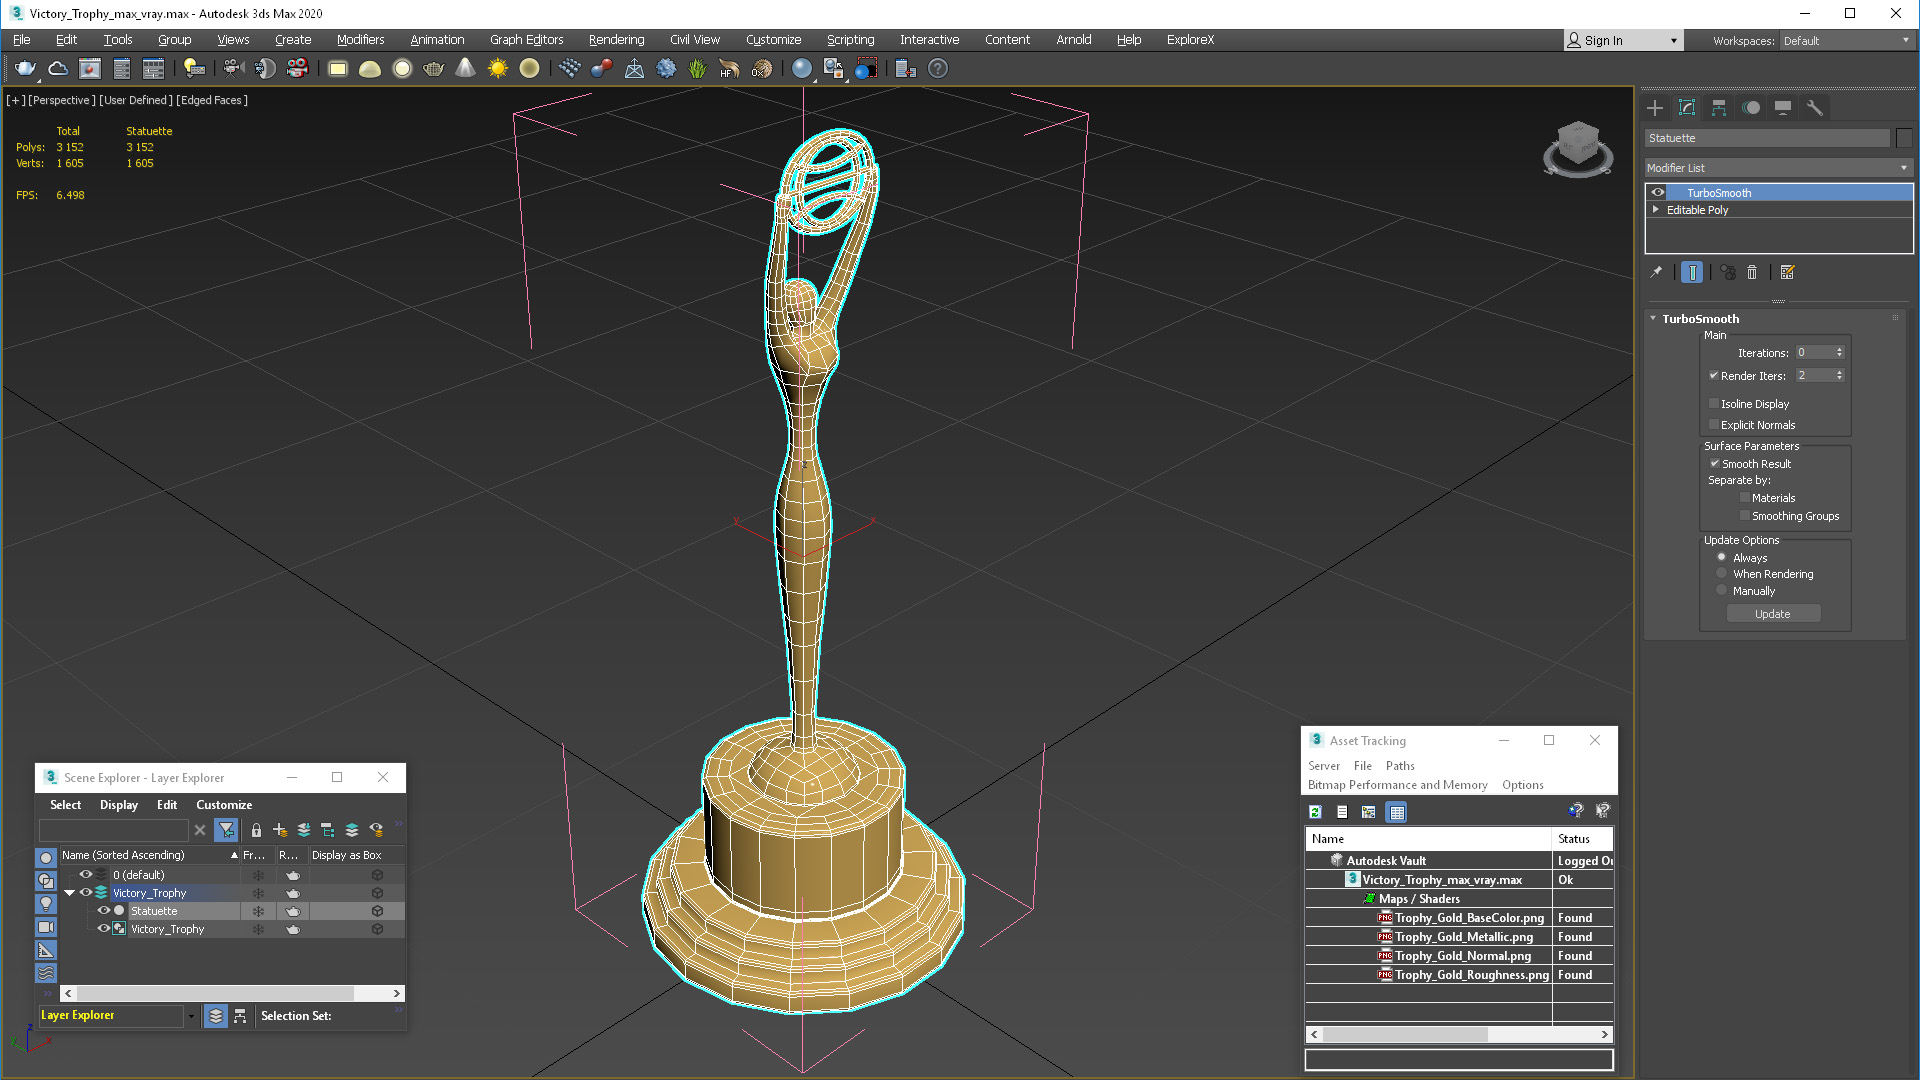
Task: Click the Render Iters spinner arrows
Action: (x=1839, y=376)
